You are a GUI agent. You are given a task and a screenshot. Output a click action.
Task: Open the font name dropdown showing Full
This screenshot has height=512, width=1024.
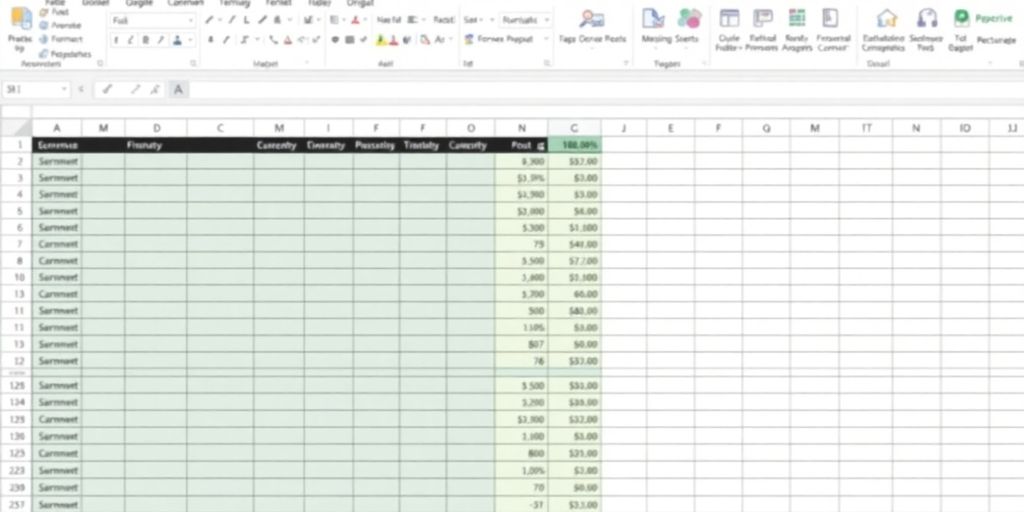pos(190,21)
